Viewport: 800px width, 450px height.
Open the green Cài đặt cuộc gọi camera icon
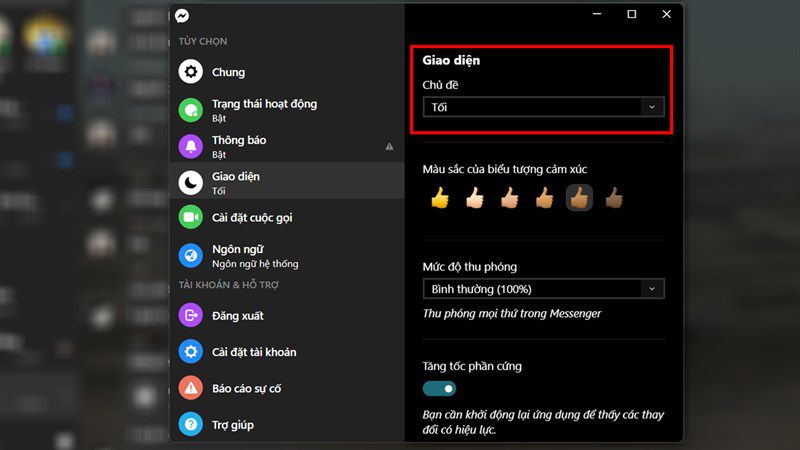pyautogui.click(x=191, y=217)
